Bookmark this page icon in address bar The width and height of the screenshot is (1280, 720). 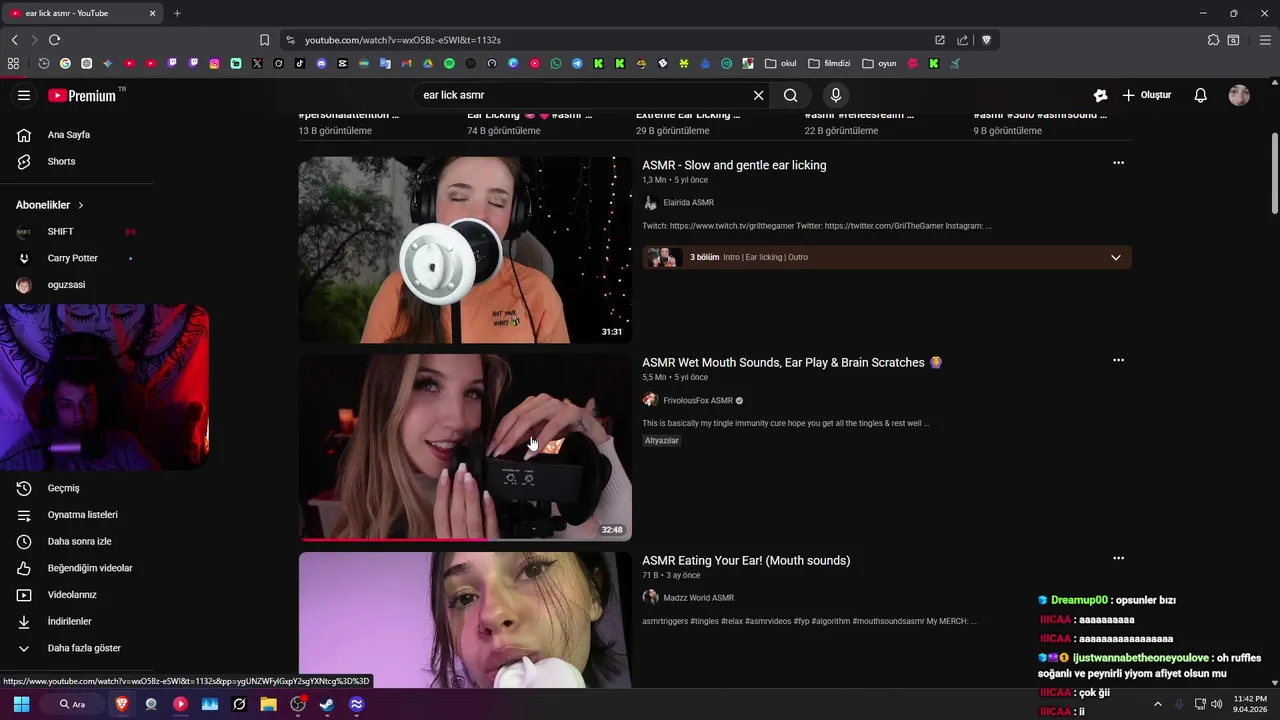[264, 40]
